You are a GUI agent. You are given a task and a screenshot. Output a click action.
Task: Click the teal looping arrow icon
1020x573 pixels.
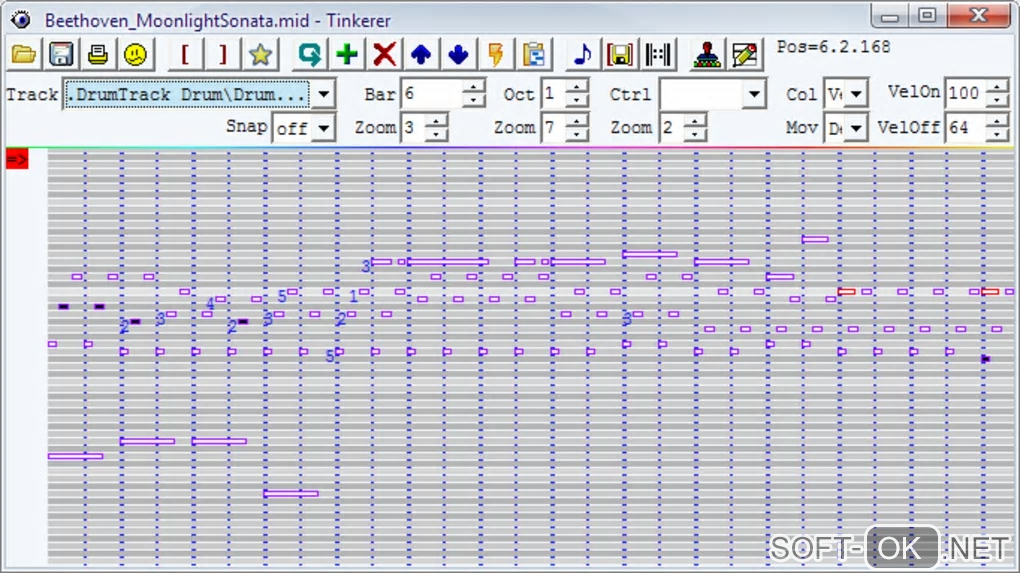point(310,55)
